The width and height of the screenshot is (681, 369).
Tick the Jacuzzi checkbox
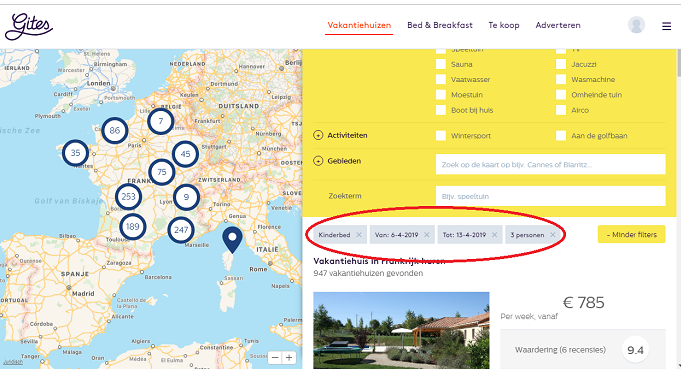coord(561,64)
